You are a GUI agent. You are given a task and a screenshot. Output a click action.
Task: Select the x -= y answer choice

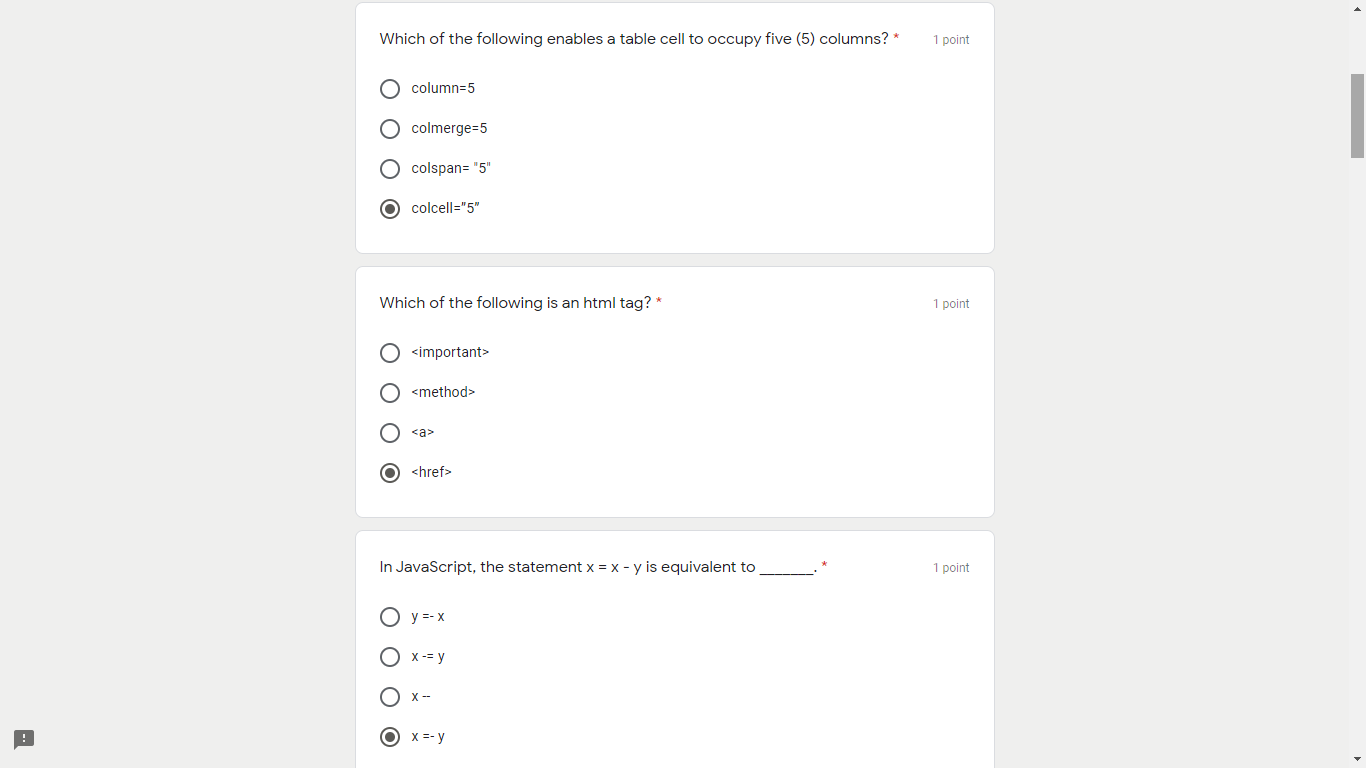390,656
